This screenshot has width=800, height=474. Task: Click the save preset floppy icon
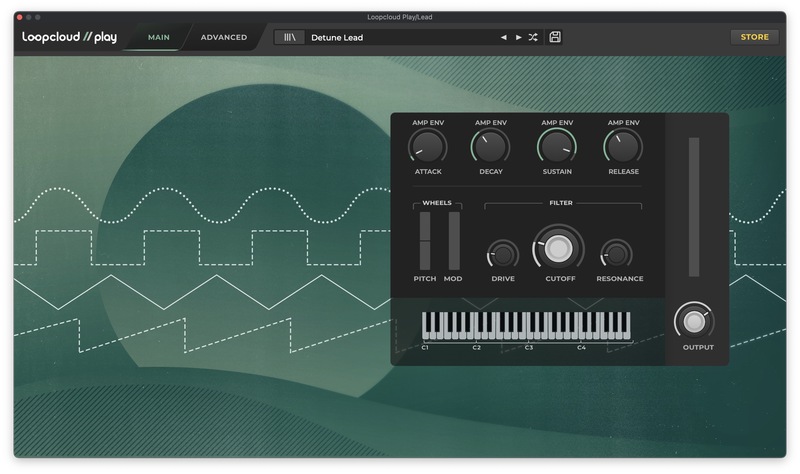[555, 38]
